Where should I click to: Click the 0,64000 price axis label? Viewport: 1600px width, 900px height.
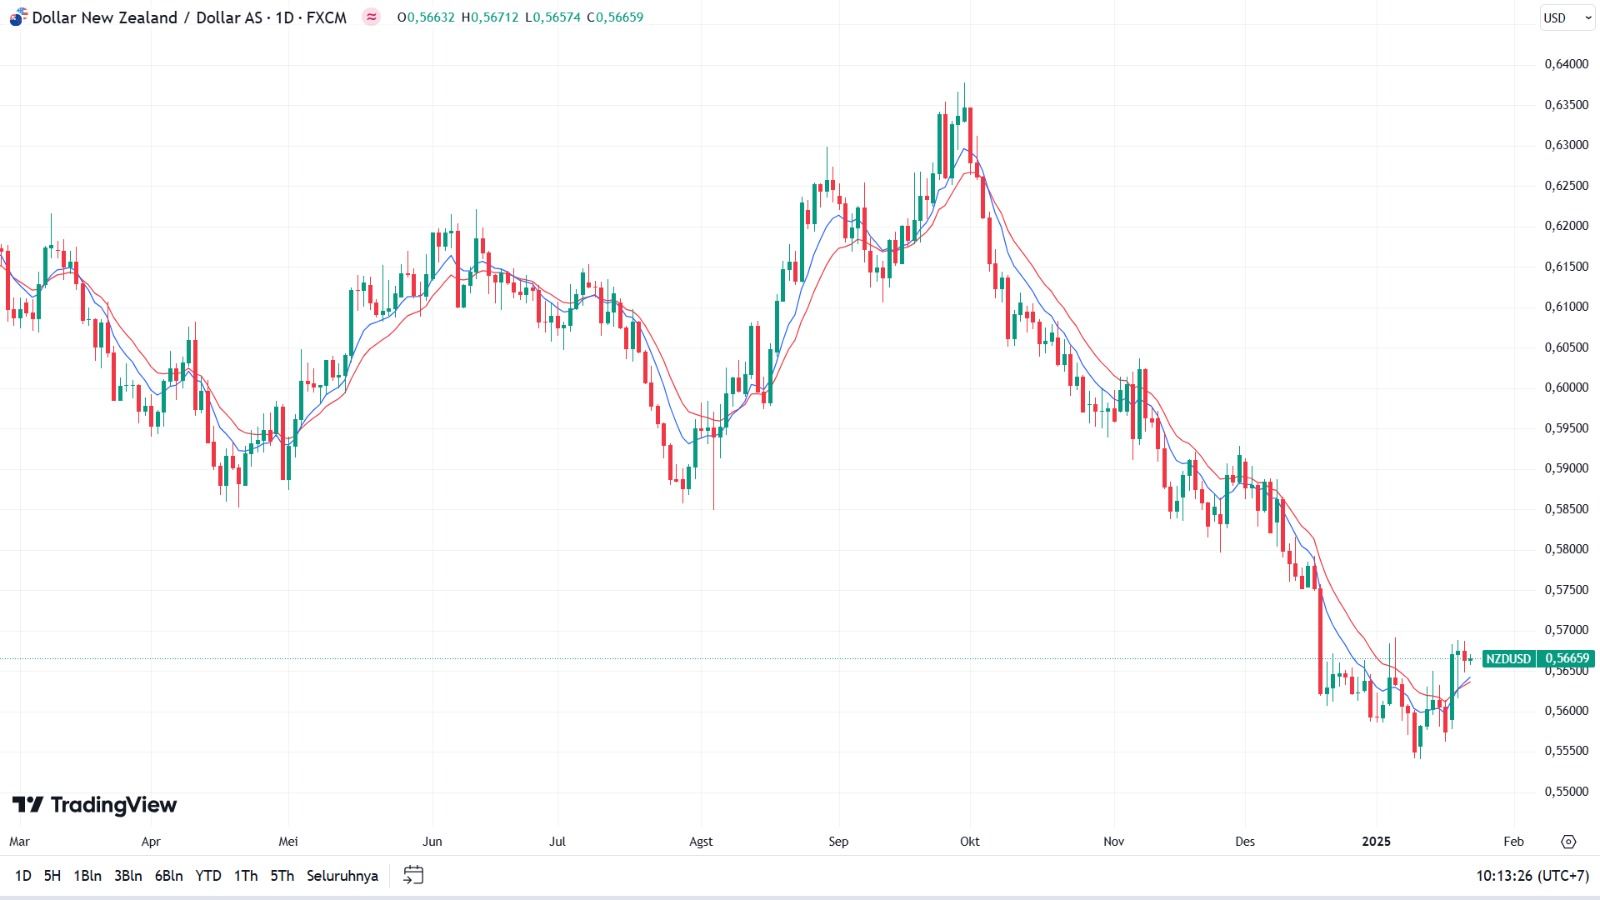coord(1566,64)
